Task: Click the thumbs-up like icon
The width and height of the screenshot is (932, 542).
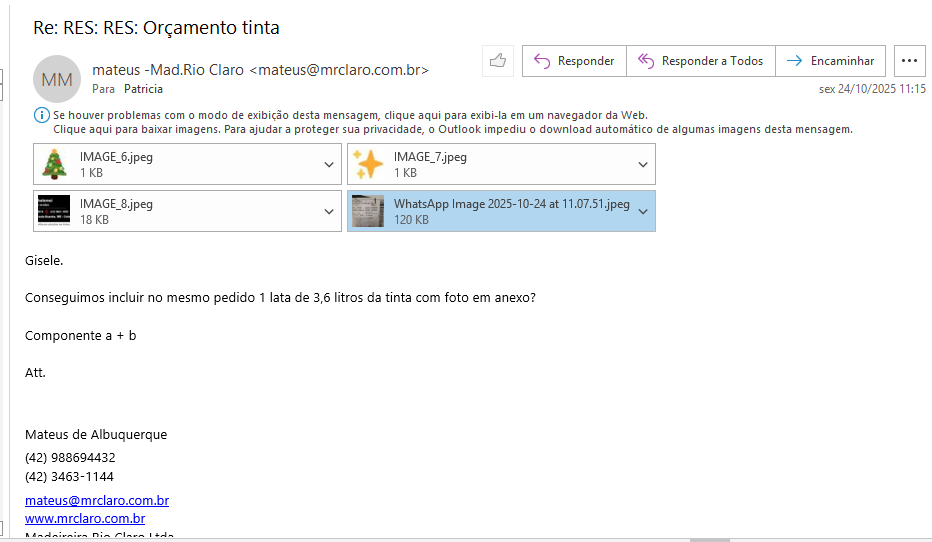Action: tap(497, 61)
